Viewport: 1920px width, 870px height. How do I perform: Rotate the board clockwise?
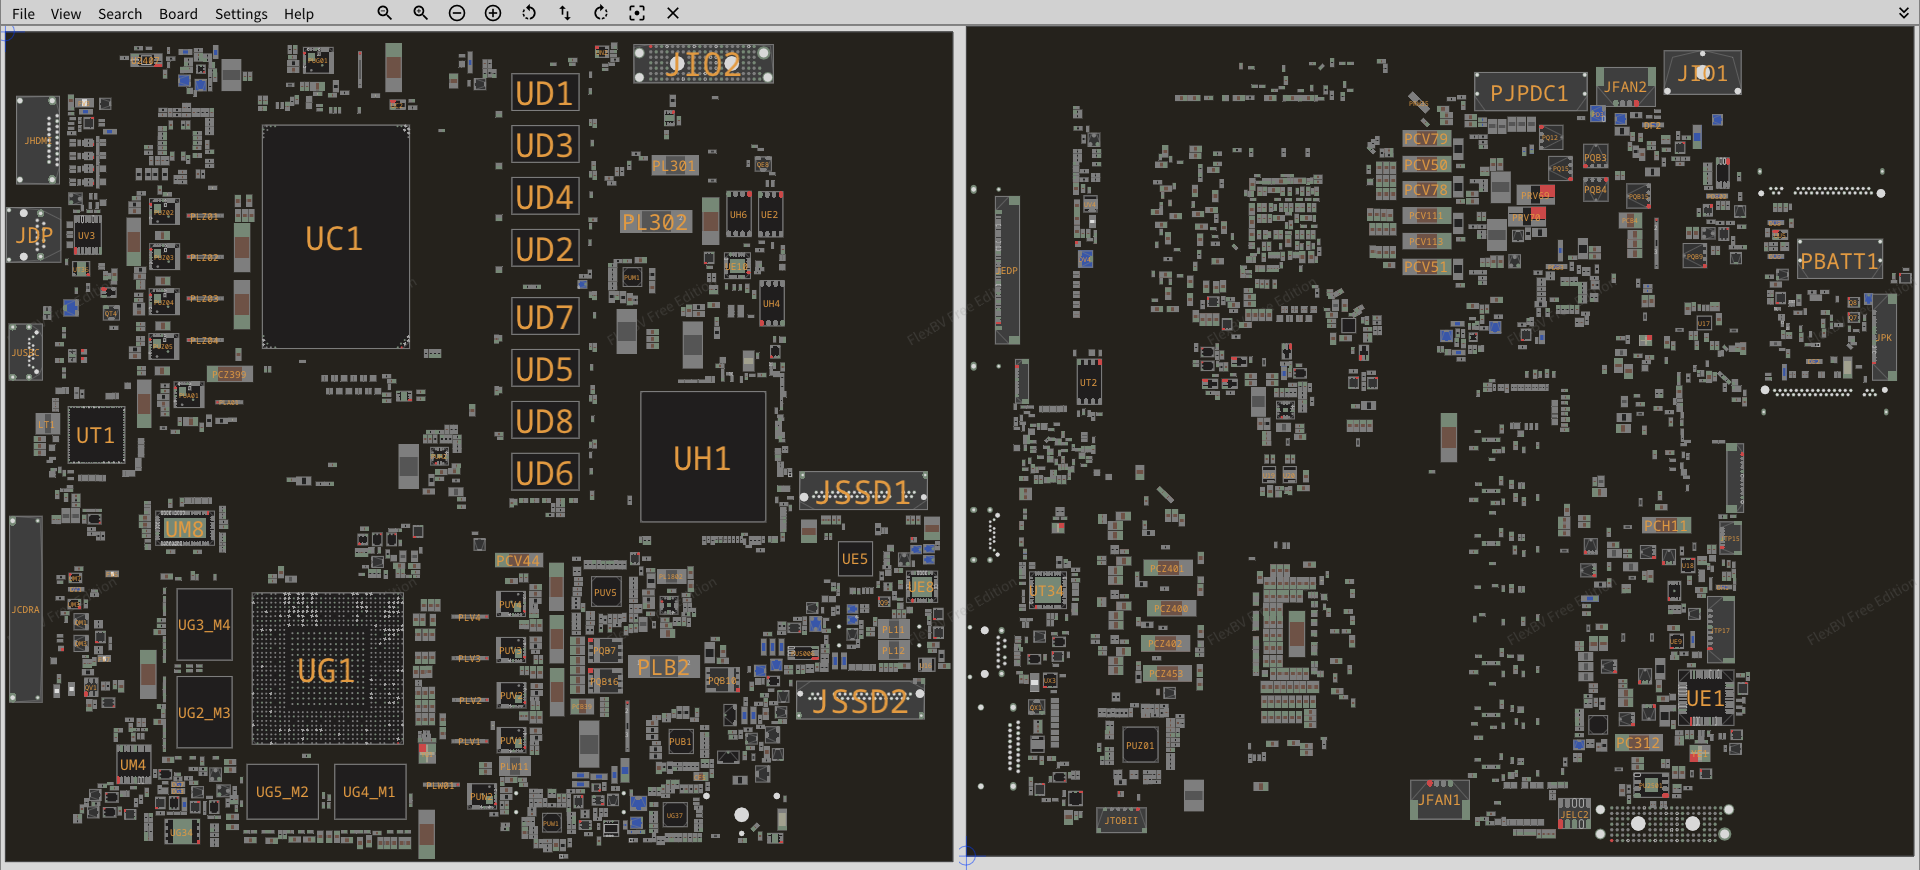point(601,13)
